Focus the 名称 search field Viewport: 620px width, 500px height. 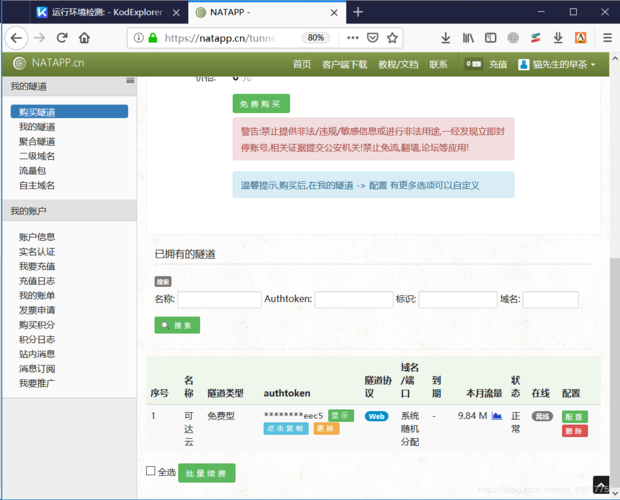[219, 300]
